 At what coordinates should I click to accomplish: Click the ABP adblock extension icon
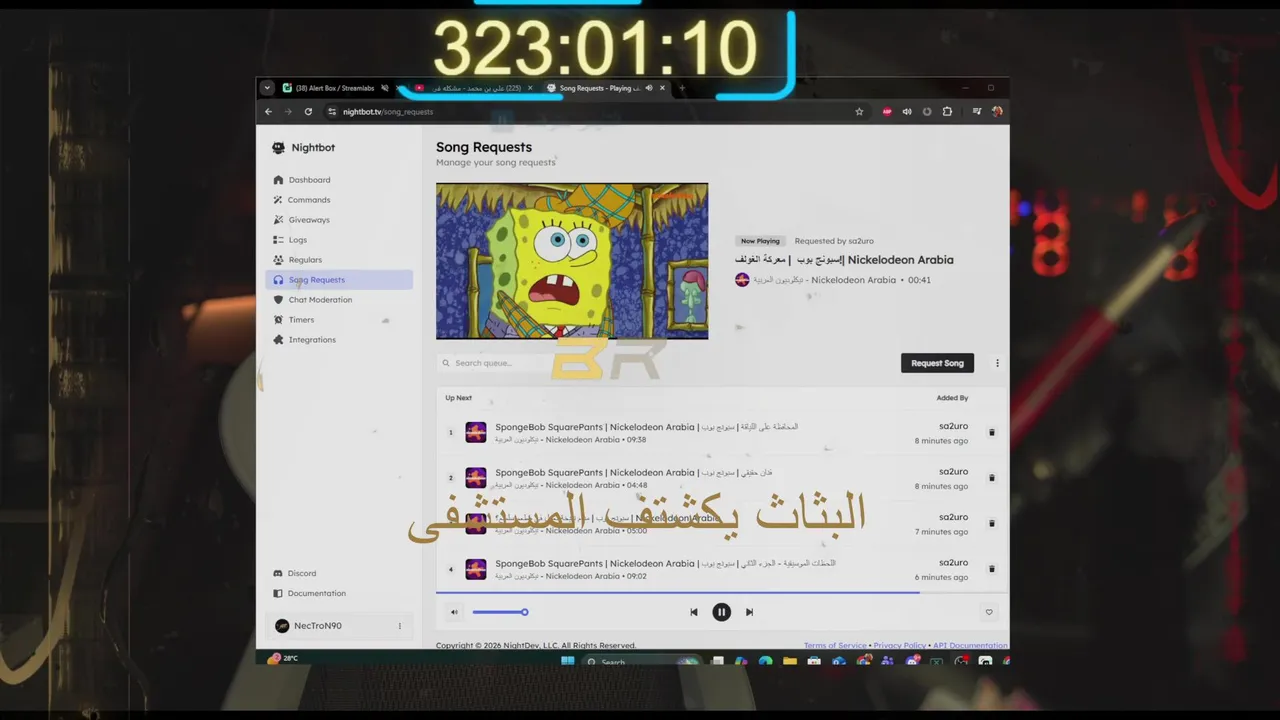coord(887,112)
